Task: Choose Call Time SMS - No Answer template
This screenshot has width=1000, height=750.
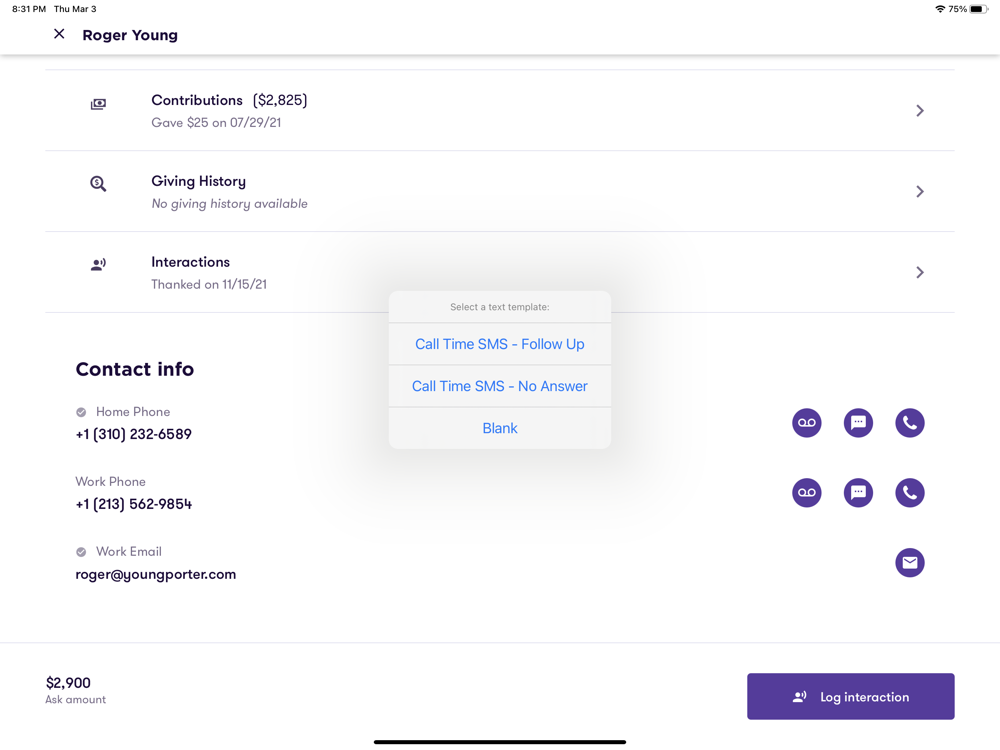Action: click(500, 386)
